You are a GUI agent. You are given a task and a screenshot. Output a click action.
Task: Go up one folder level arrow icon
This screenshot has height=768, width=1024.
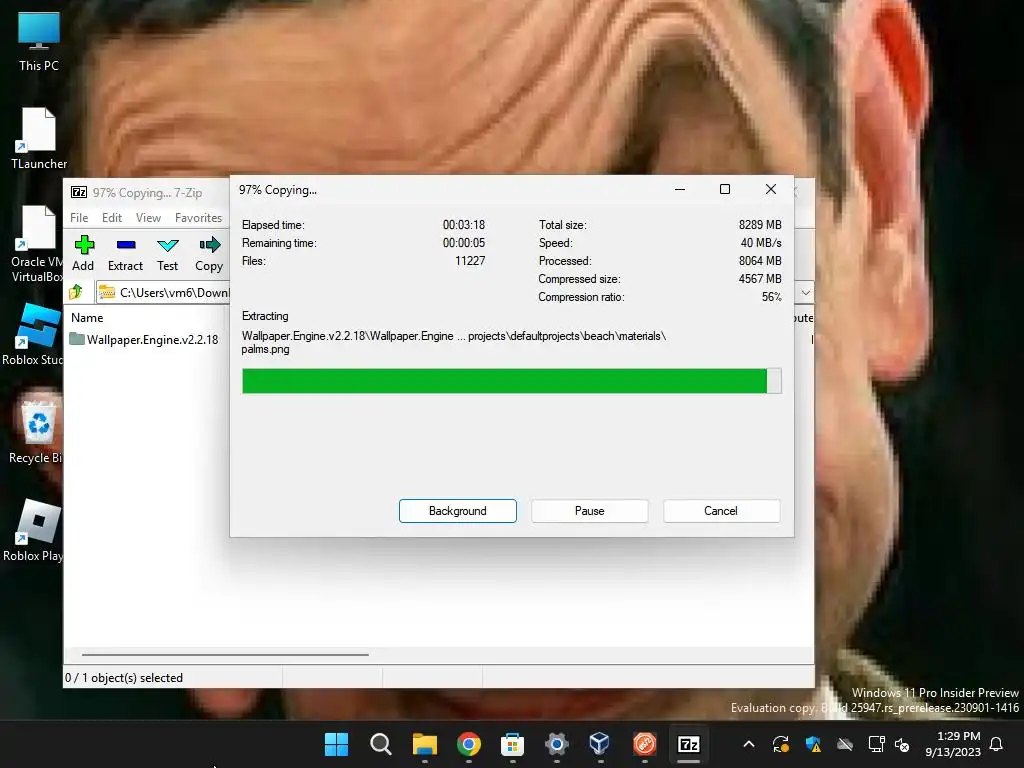pos(76,292)
